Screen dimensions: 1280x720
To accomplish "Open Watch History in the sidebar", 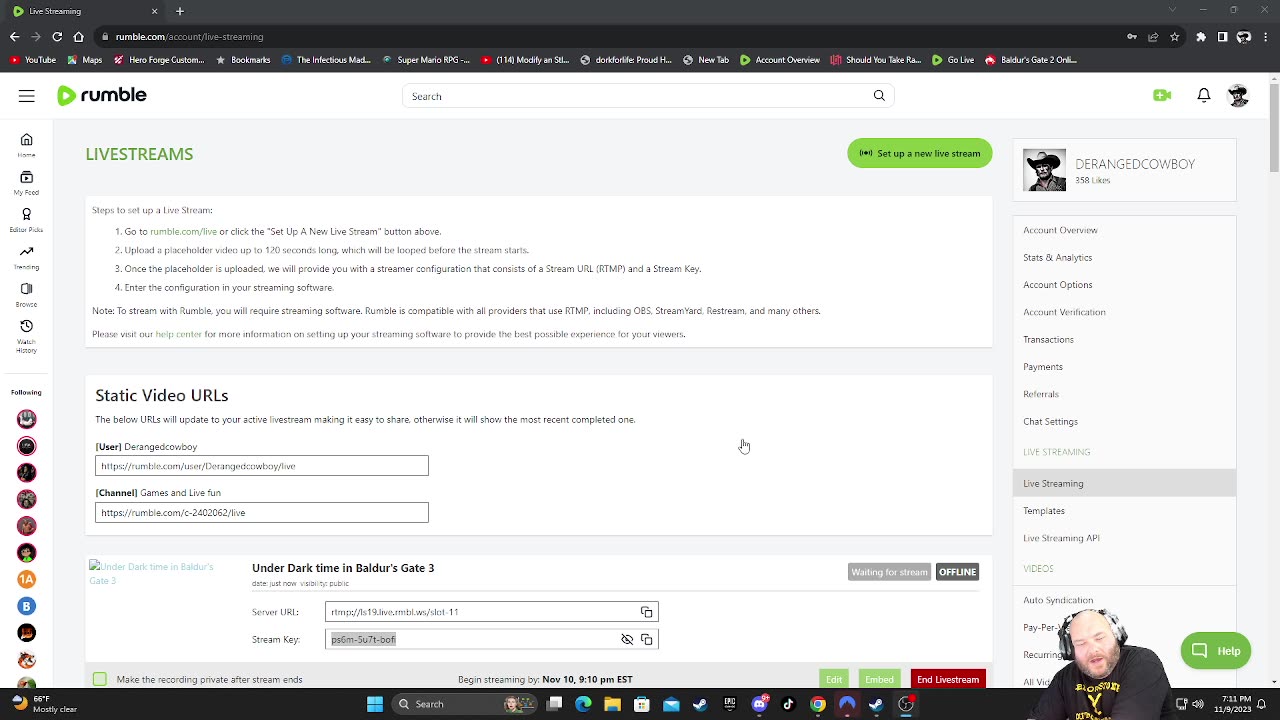I will point(26,336).
